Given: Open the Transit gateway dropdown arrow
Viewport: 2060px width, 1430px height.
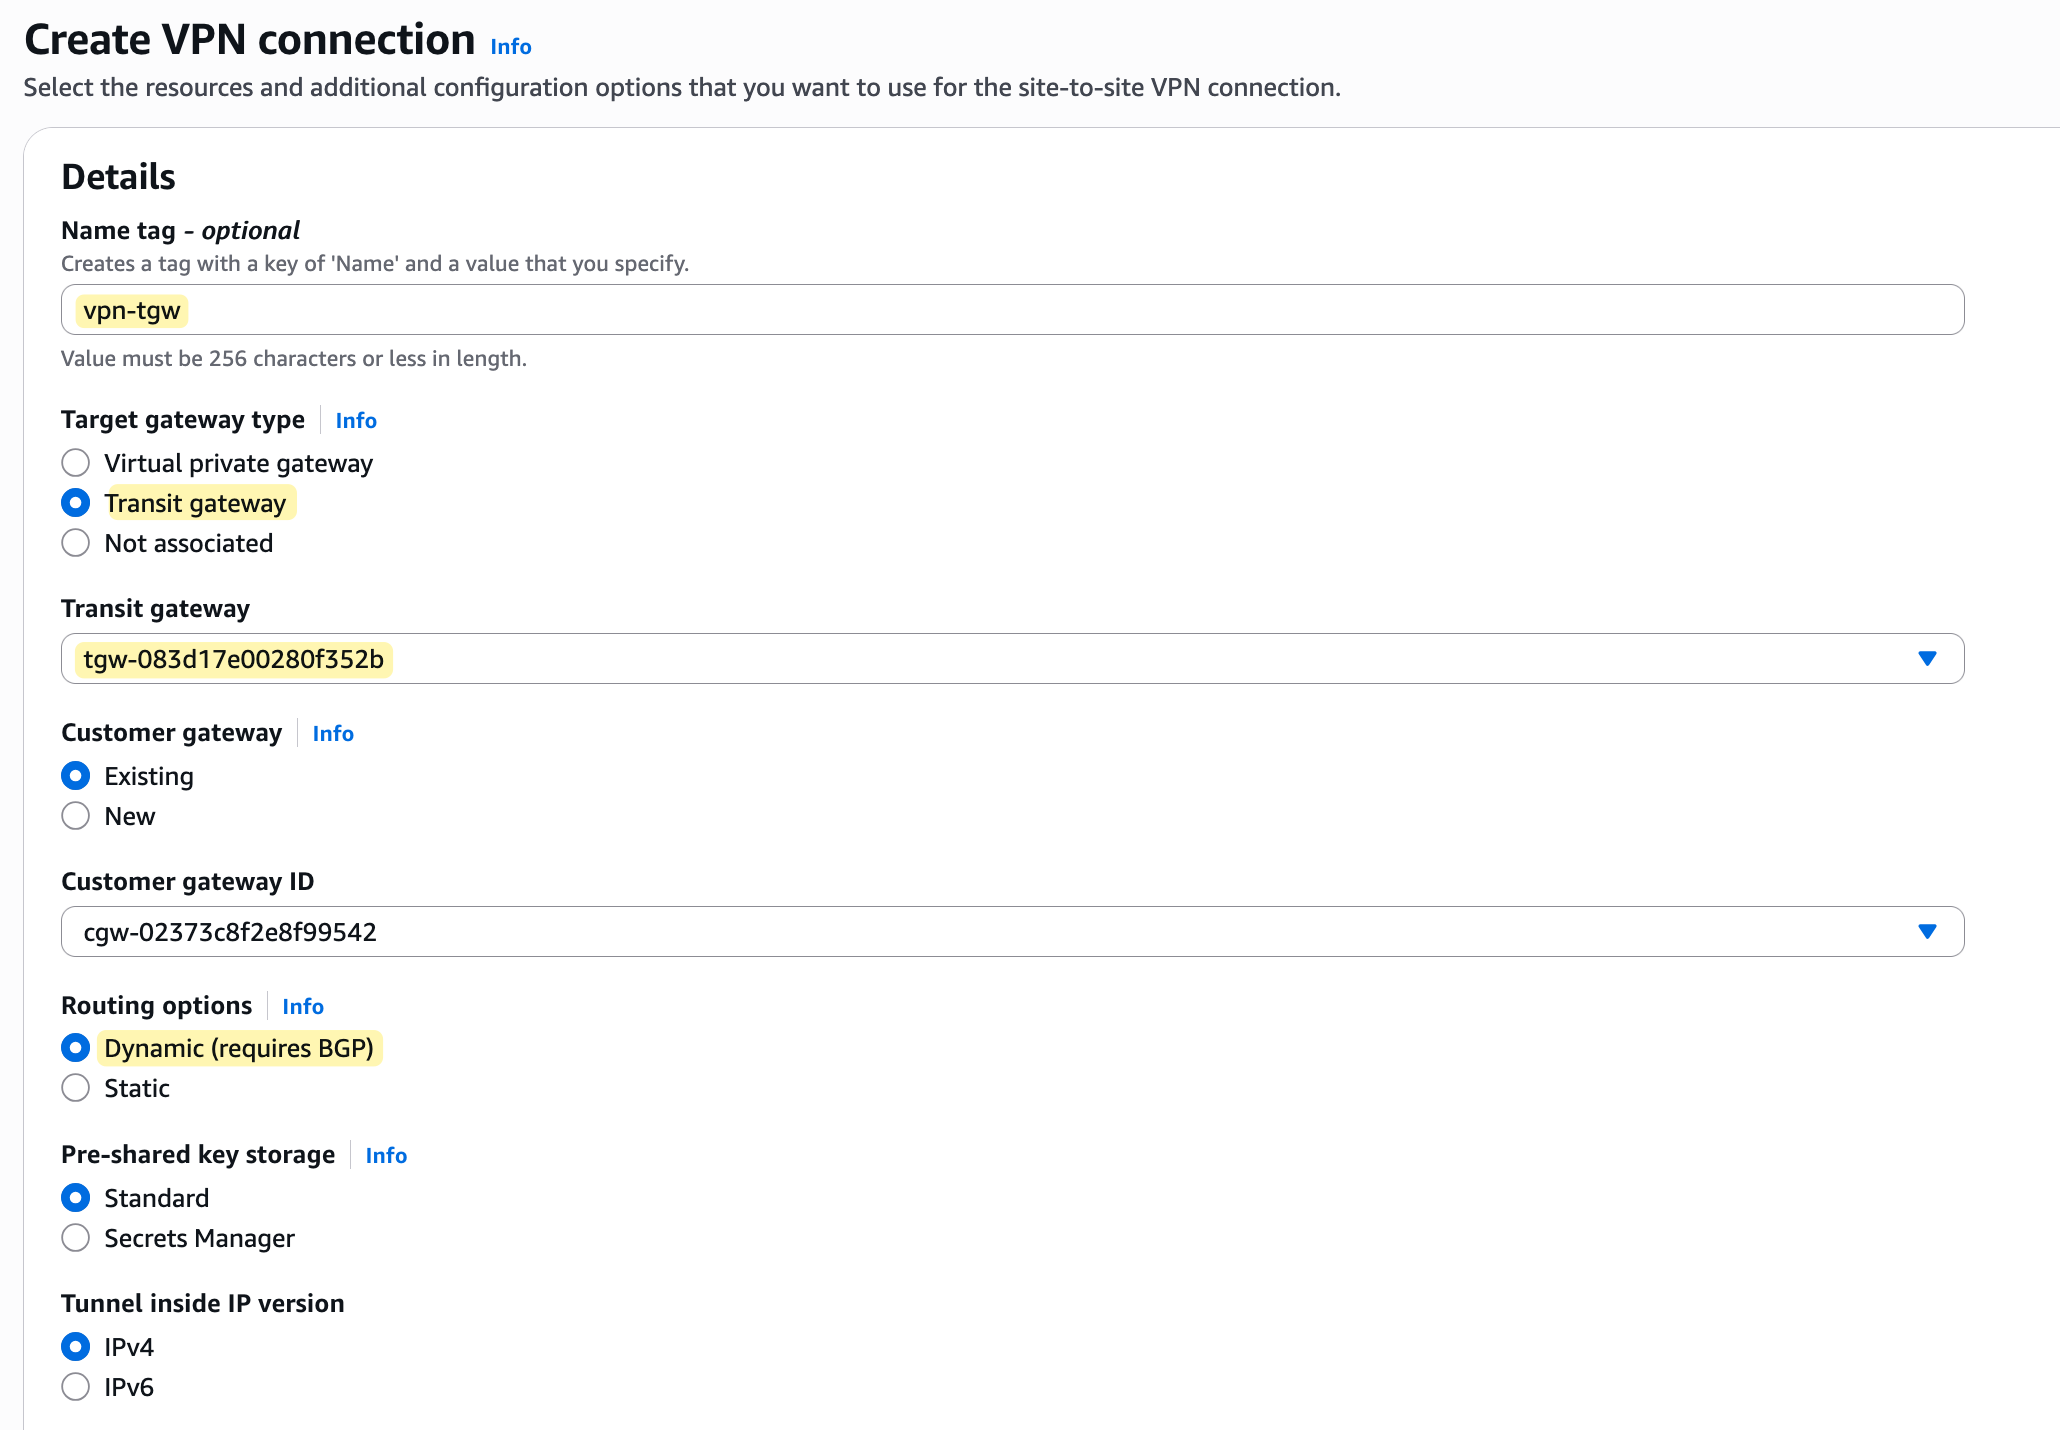Looking at the screenshot, I should (1927, 659).
